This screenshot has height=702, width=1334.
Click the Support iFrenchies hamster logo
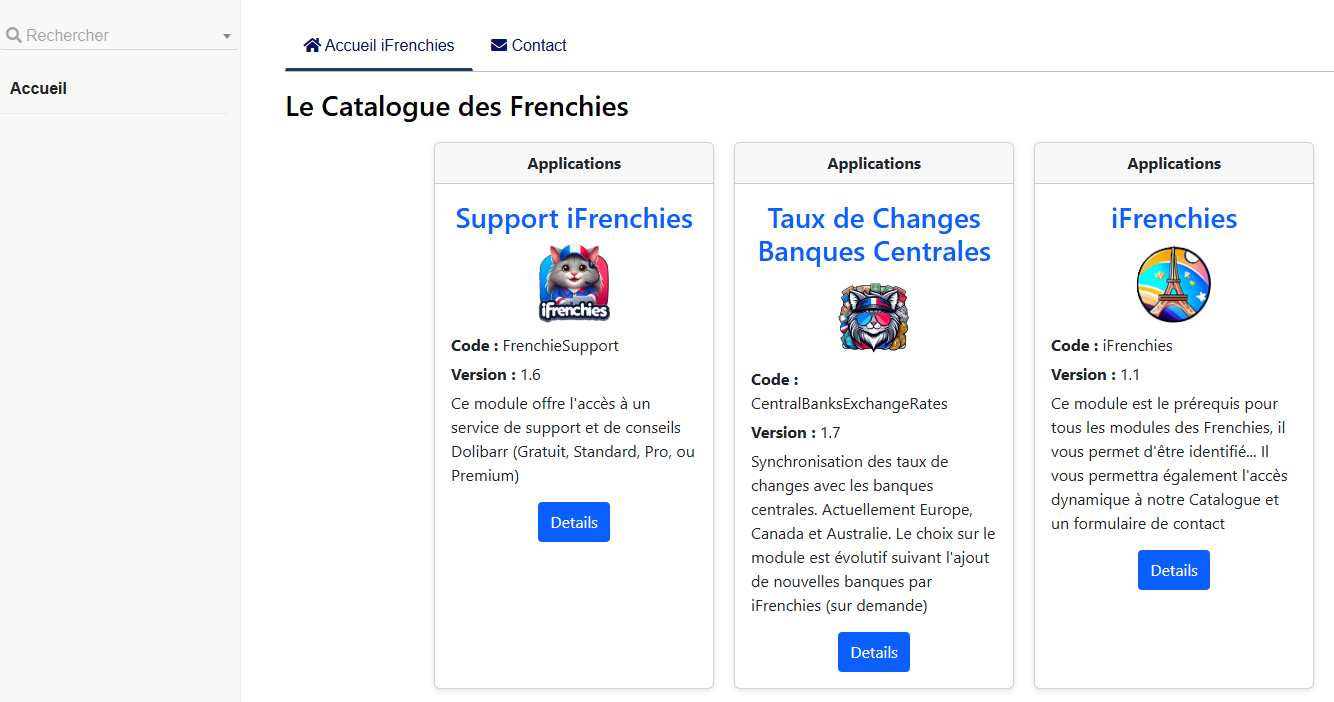click(574, 284)
